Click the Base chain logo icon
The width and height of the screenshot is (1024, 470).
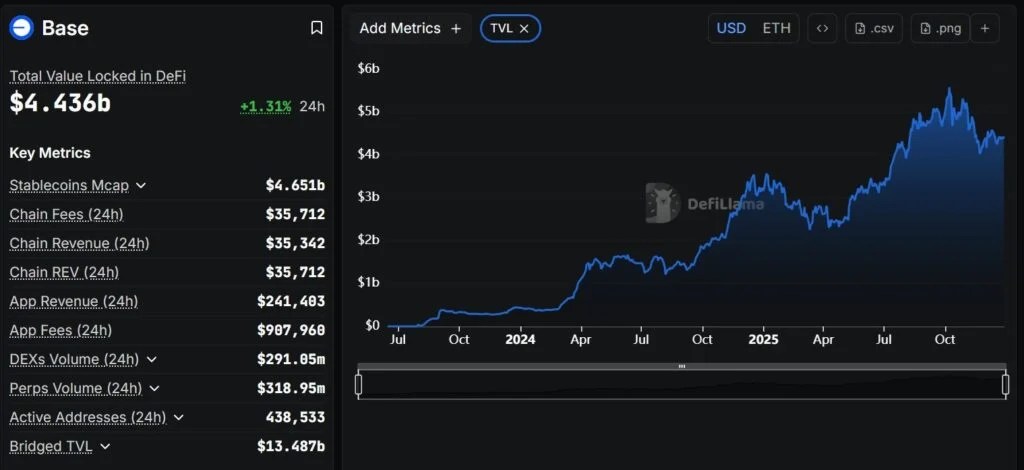21,28
